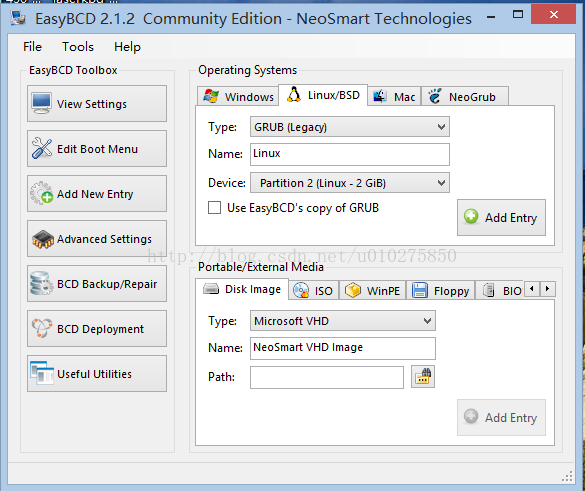Open BCD Backup/Repair

tap(97, 284)
